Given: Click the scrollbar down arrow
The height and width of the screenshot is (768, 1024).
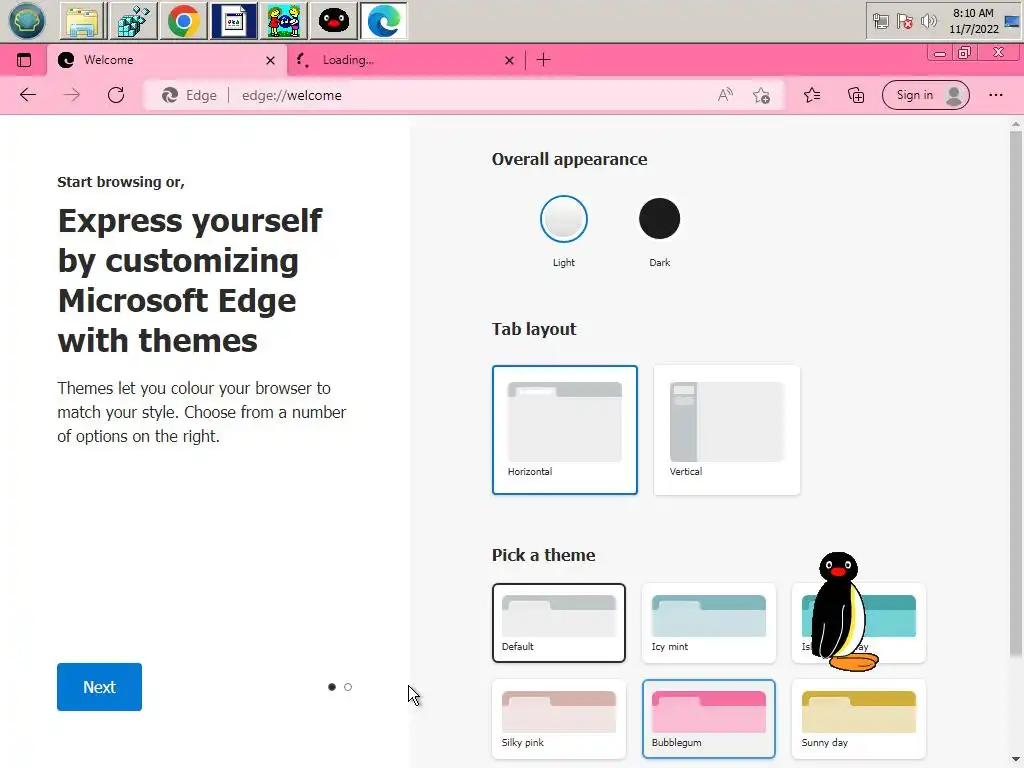Looking at the screenshot, I should pyautogui.click(x=1016, y=760).
